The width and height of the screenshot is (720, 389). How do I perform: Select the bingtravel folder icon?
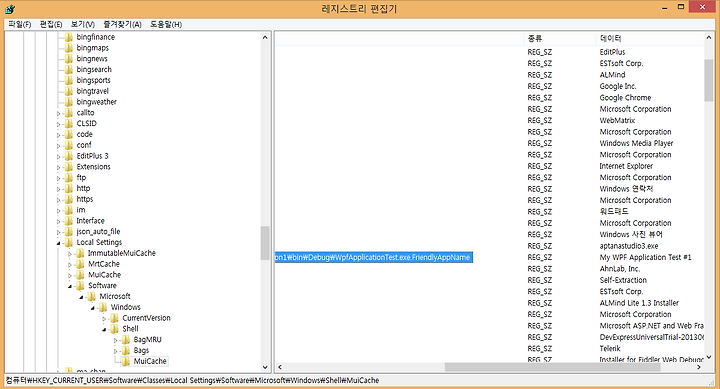pyautogui.click(x=69, y=91)
